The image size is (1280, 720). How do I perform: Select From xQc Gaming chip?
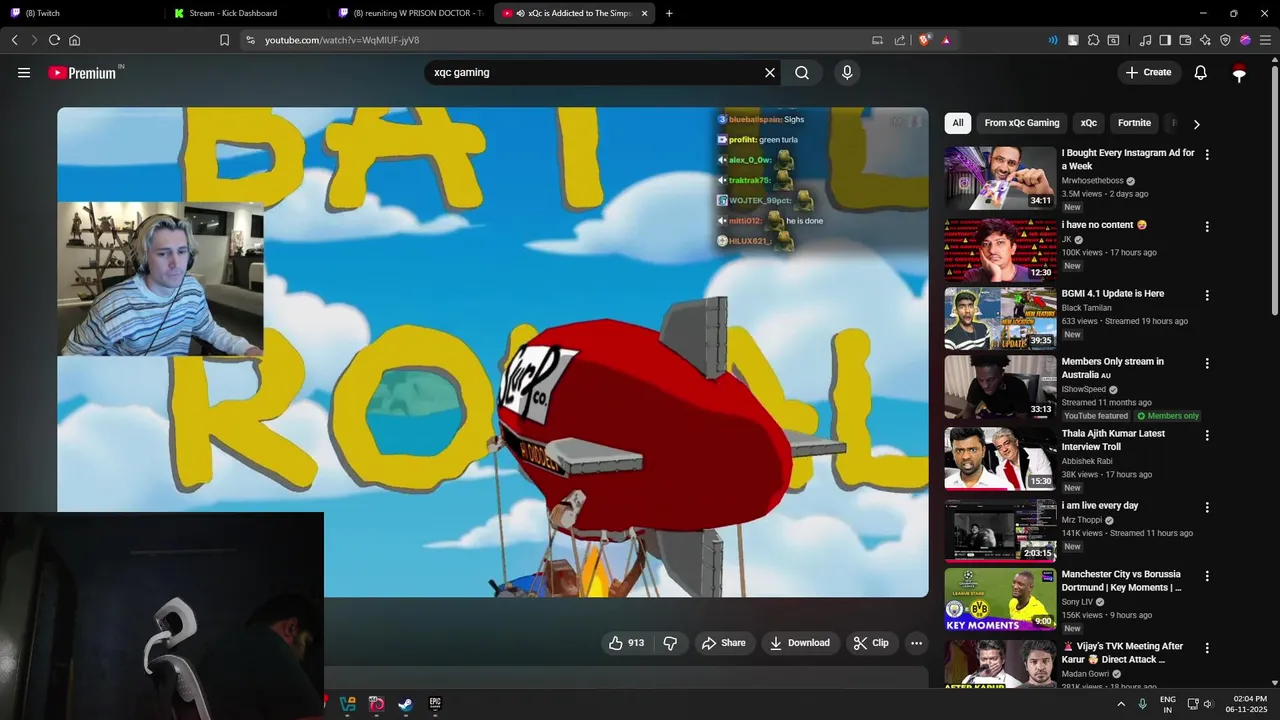tap(1022, 123)
